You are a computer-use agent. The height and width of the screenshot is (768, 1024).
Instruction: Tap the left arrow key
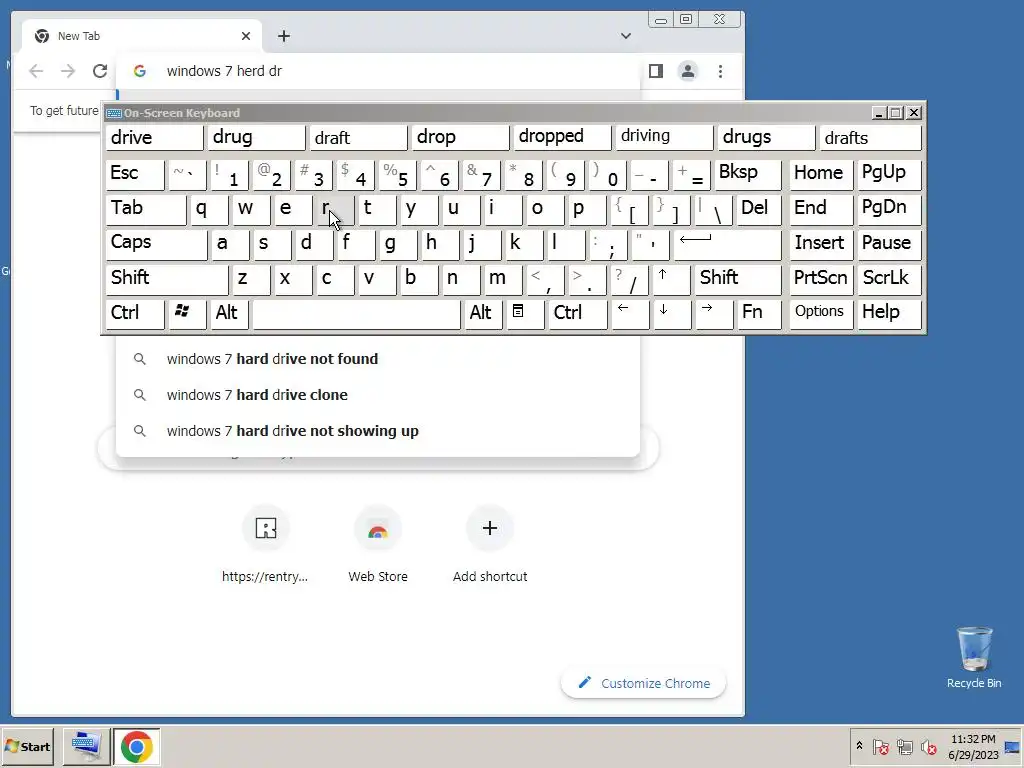tap(630, 313)
